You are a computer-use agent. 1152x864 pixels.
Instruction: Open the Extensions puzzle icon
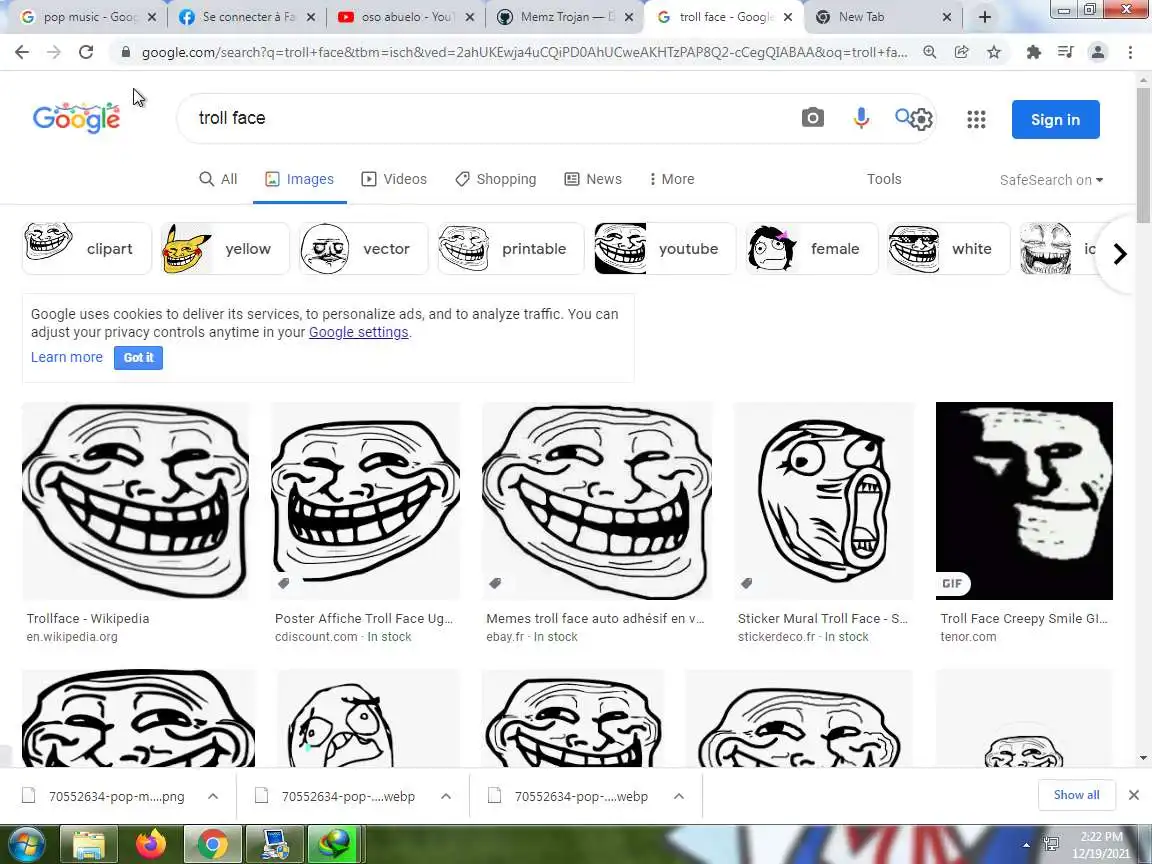coord(1034,52)
